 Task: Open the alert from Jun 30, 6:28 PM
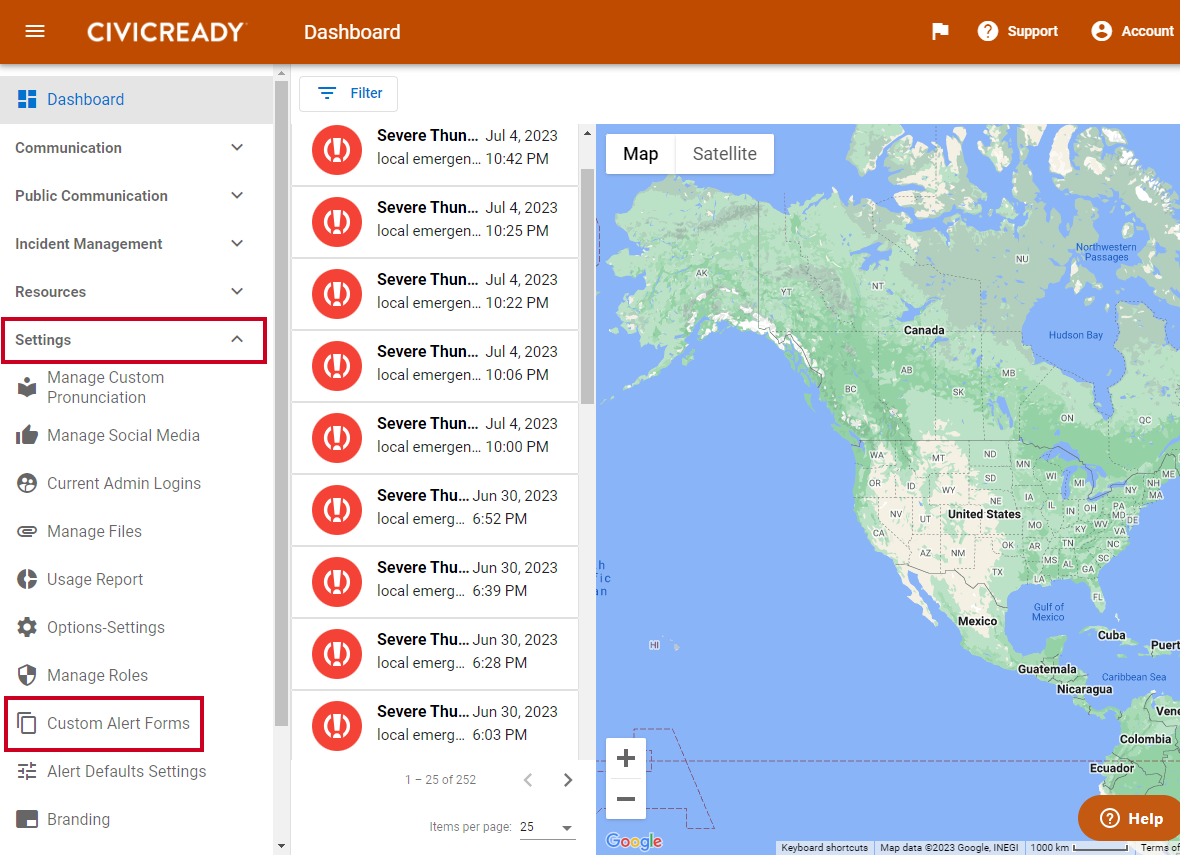435,654
